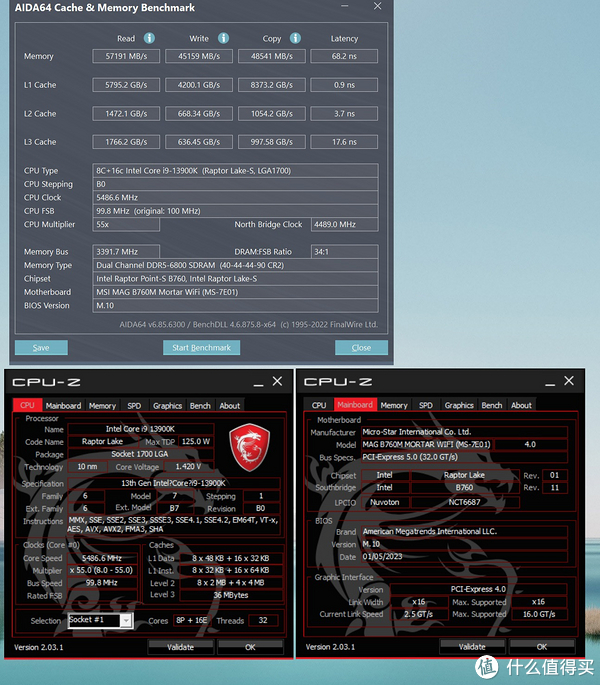Open SPD tab in left CPU-Z window

tap(134, 406)
